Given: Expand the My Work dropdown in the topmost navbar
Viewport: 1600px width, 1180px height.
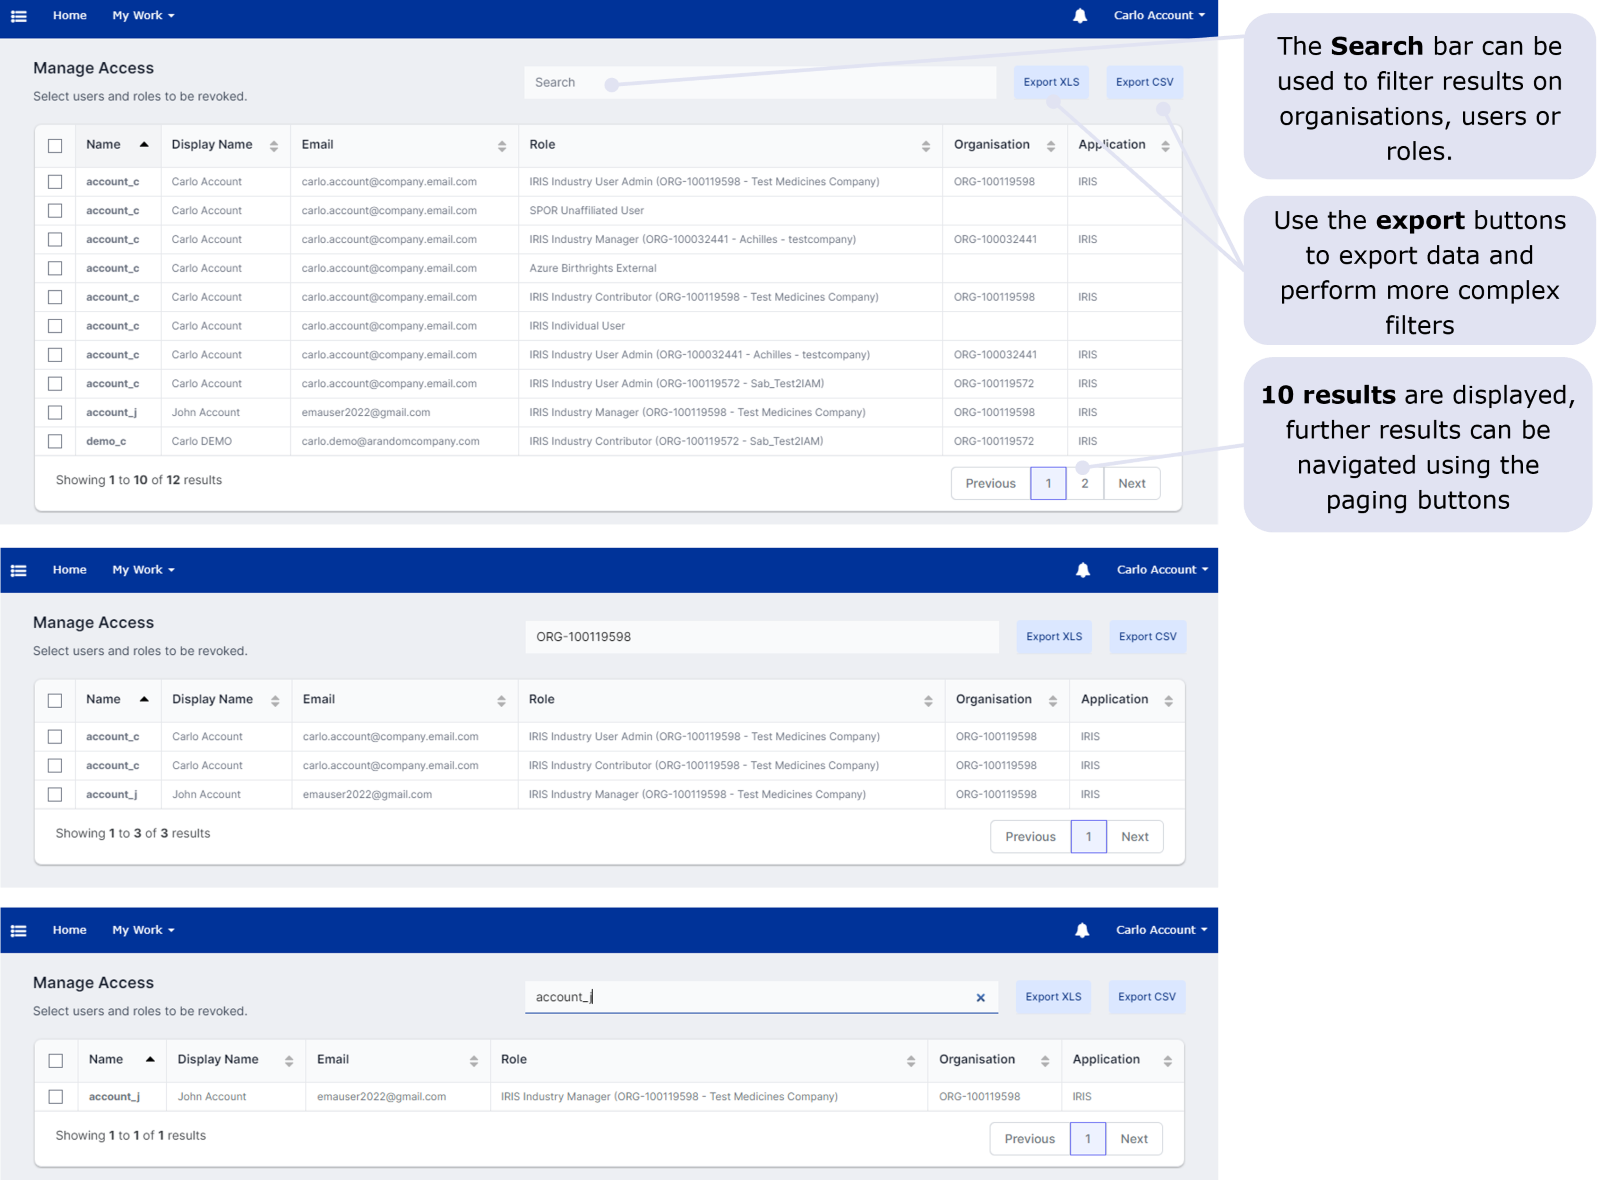Looking at the screenshot, I should click(x=143, y=16).
